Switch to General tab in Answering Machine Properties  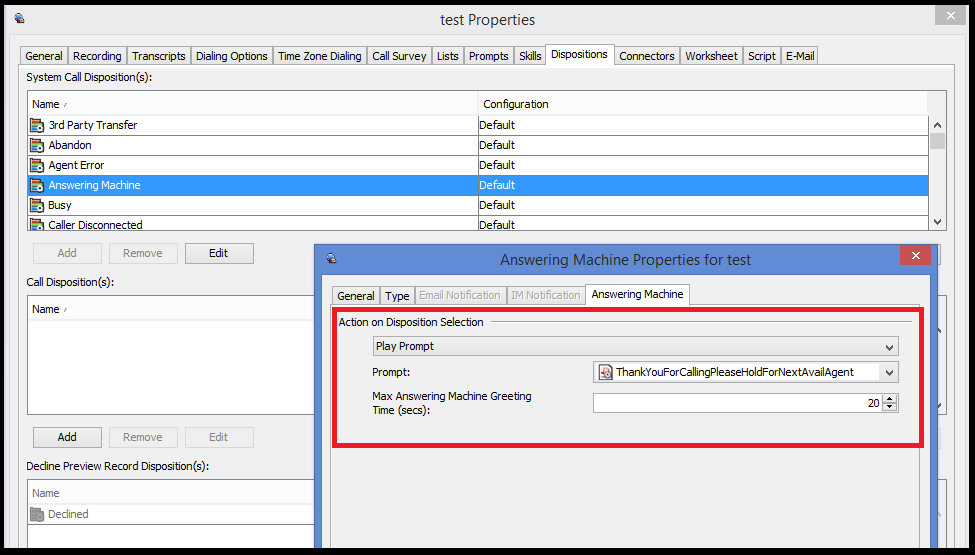tap(356, 296)
